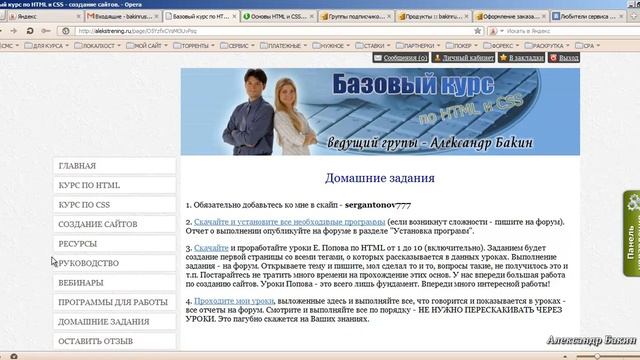Follow link Скачайте и установите все необходимые программы

pos(289,222)
